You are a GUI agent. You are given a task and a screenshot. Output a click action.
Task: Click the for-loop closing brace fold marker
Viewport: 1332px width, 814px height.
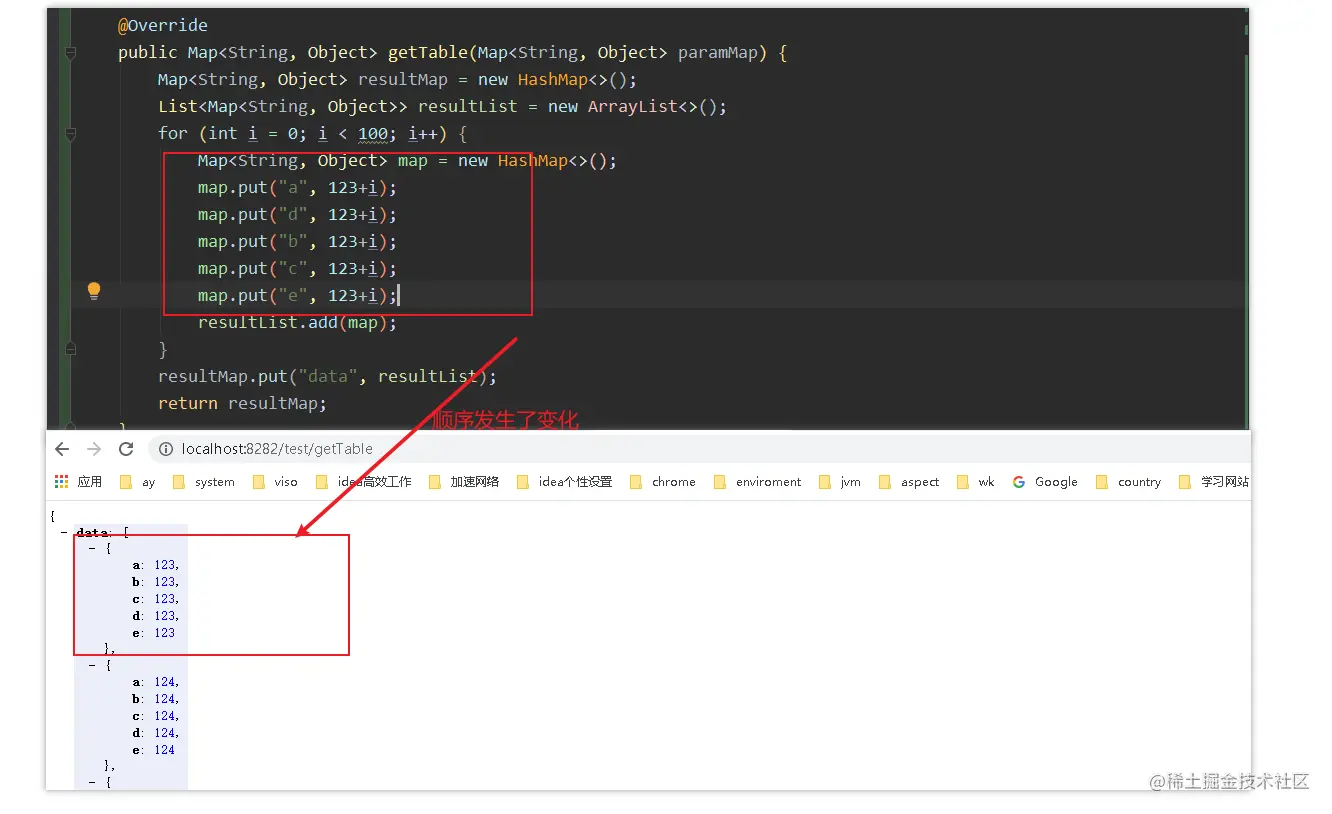[70, 349]
